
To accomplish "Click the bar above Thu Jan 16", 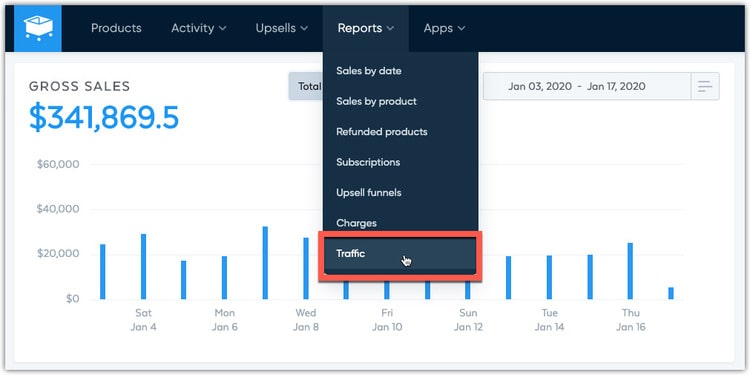I will (630, 271).
